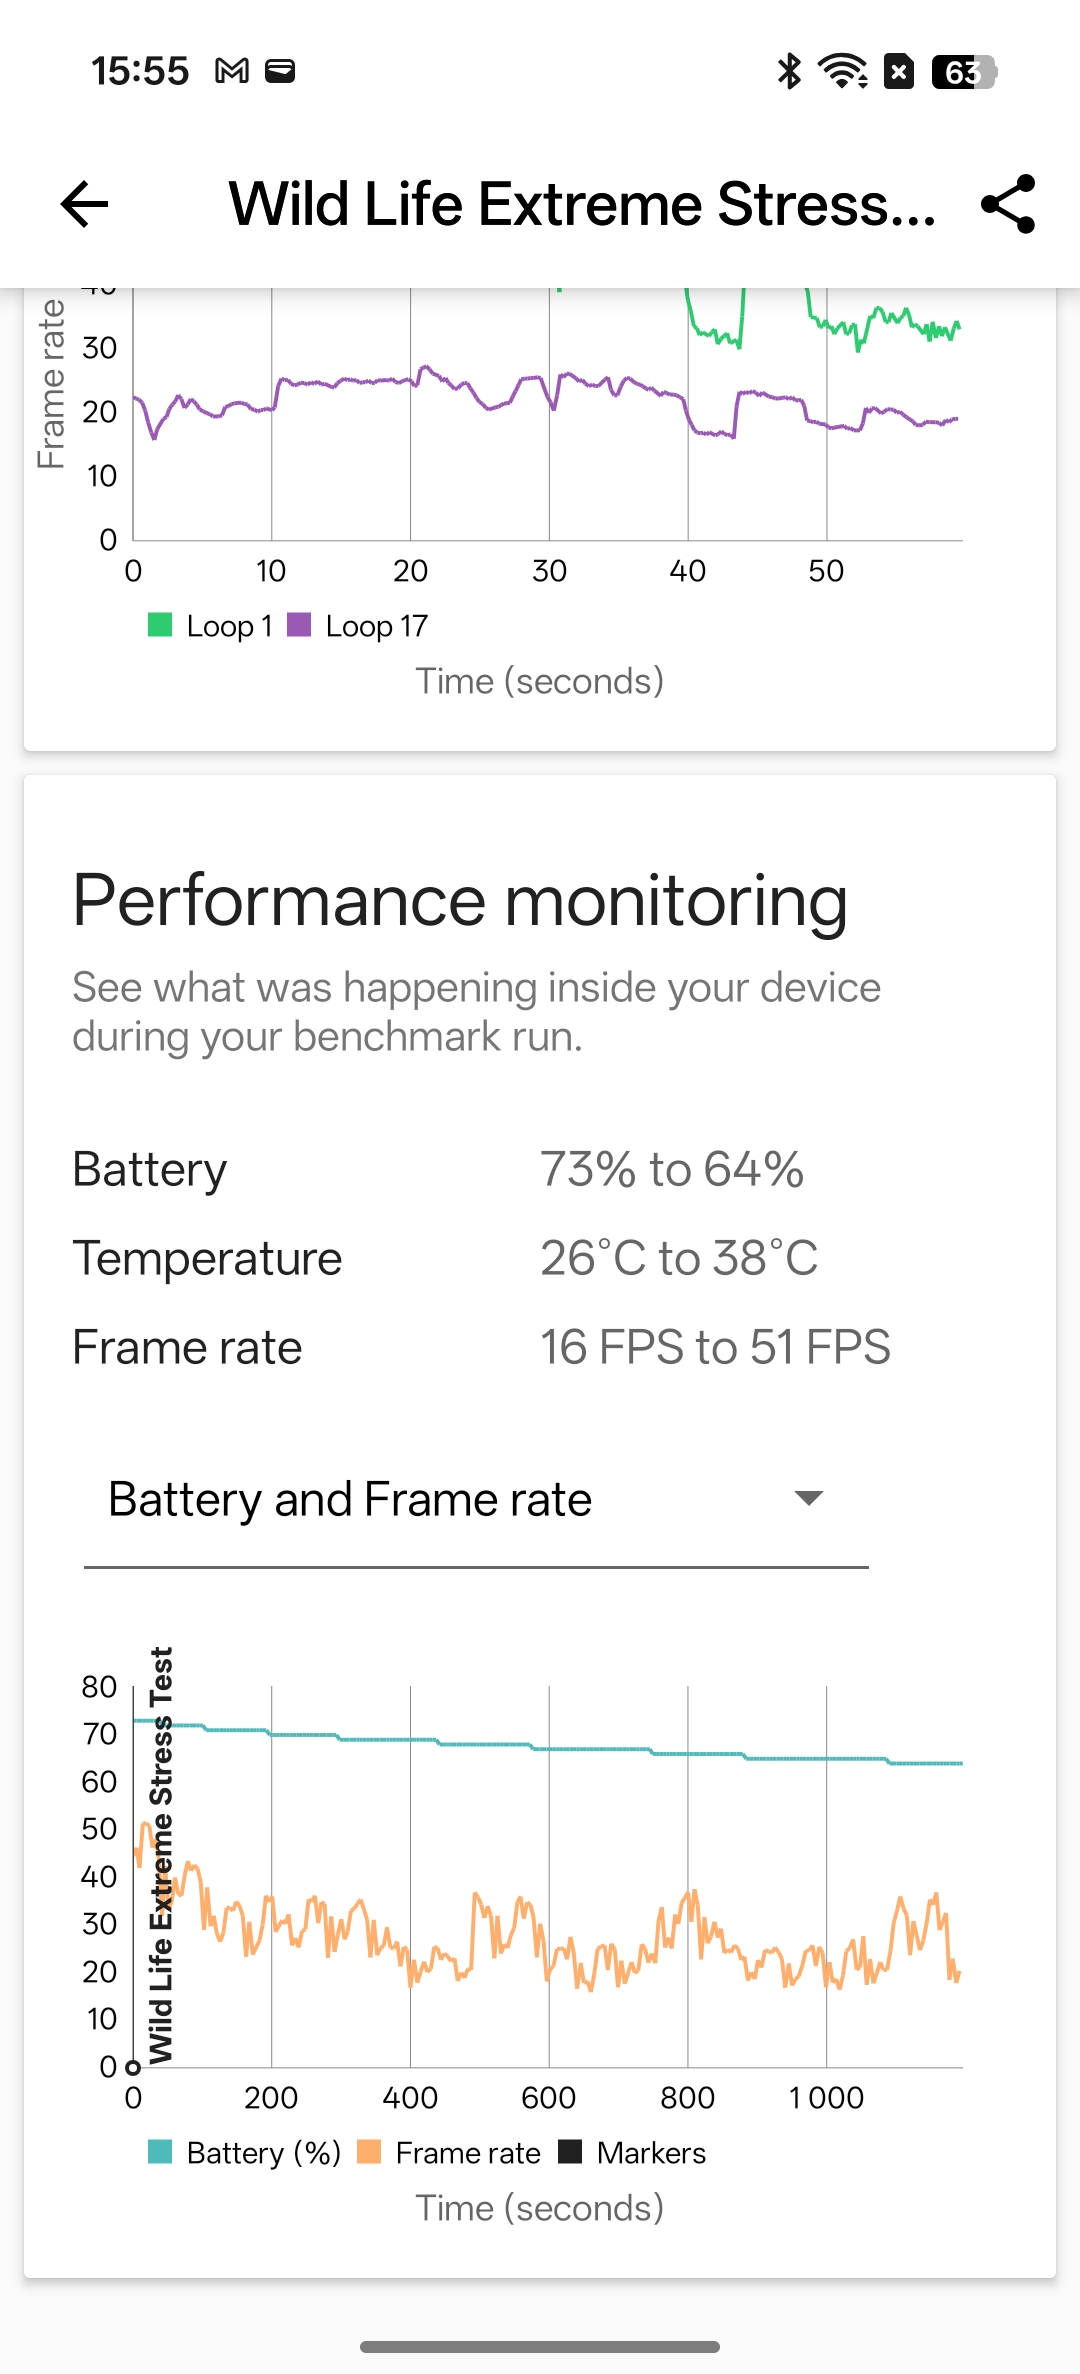Toggle Frame rate series in legend
The width and height of the screenshot is (1080, 2374).
click(x=450, y=2153)
